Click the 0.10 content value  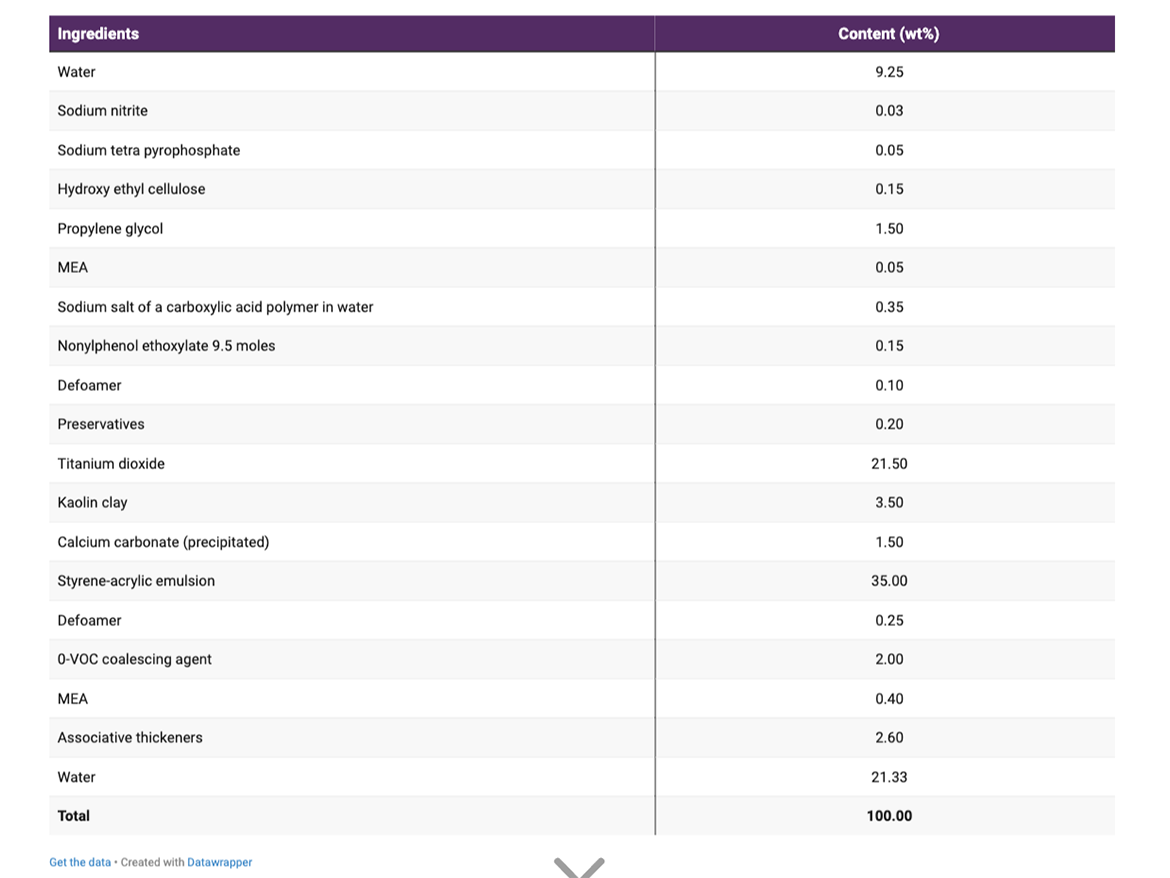coord(889,385)
